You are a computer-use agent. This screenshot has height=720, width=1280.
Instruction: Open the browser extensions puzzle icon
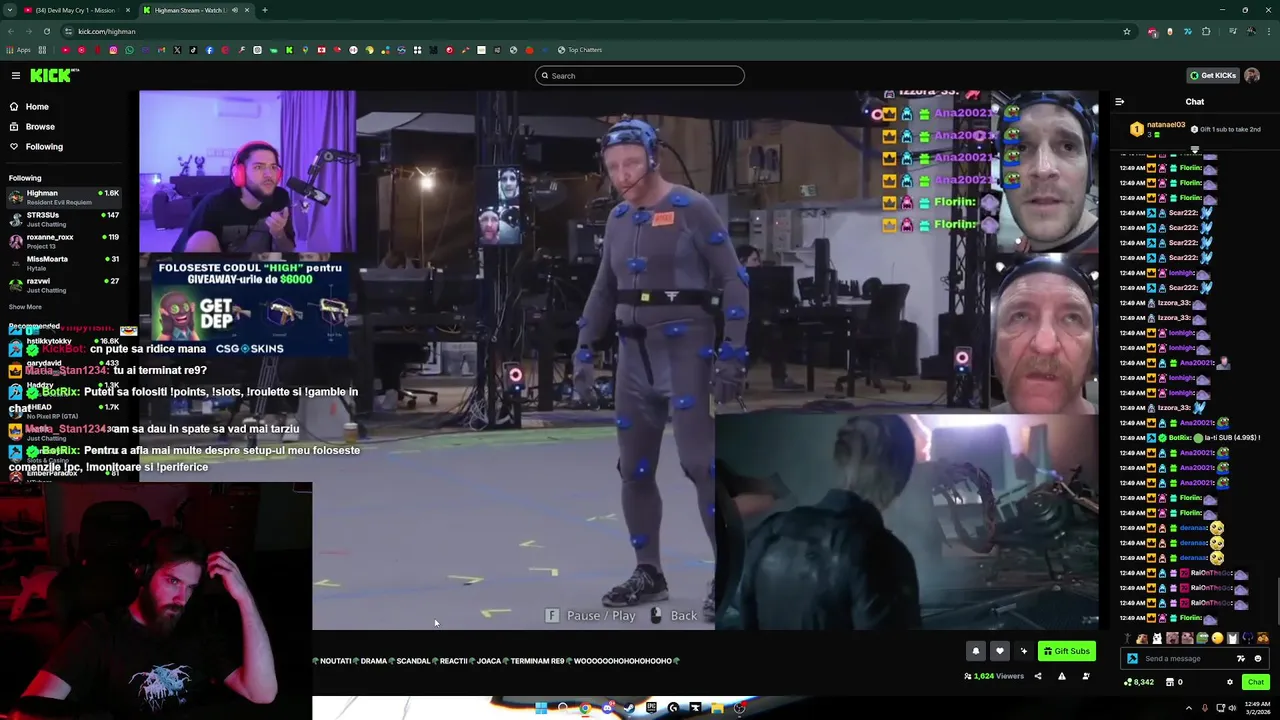point(1206,31)
